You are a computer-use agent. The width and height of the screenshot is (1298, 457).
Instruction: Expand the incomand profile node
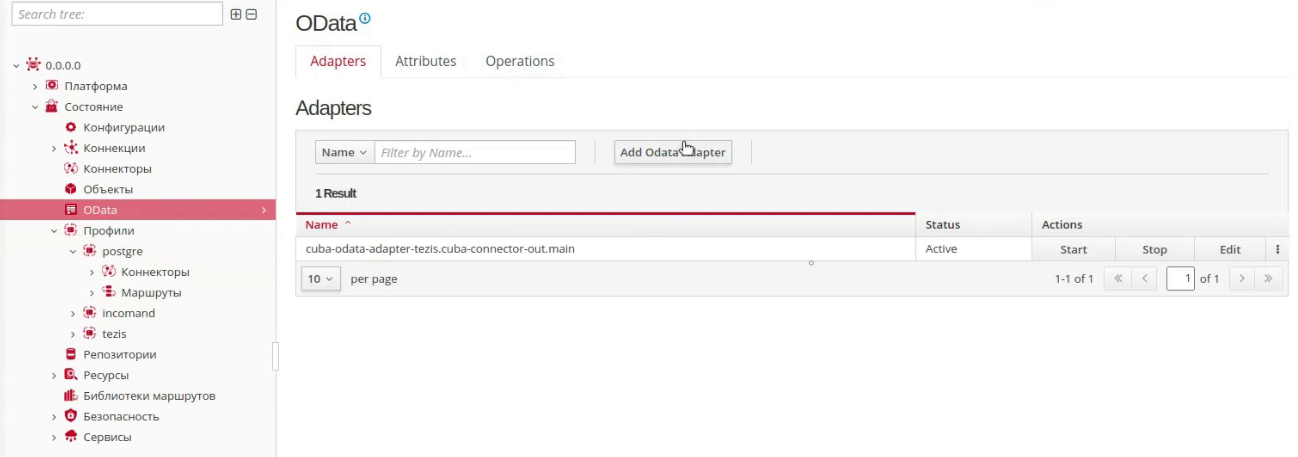[73, 313]
